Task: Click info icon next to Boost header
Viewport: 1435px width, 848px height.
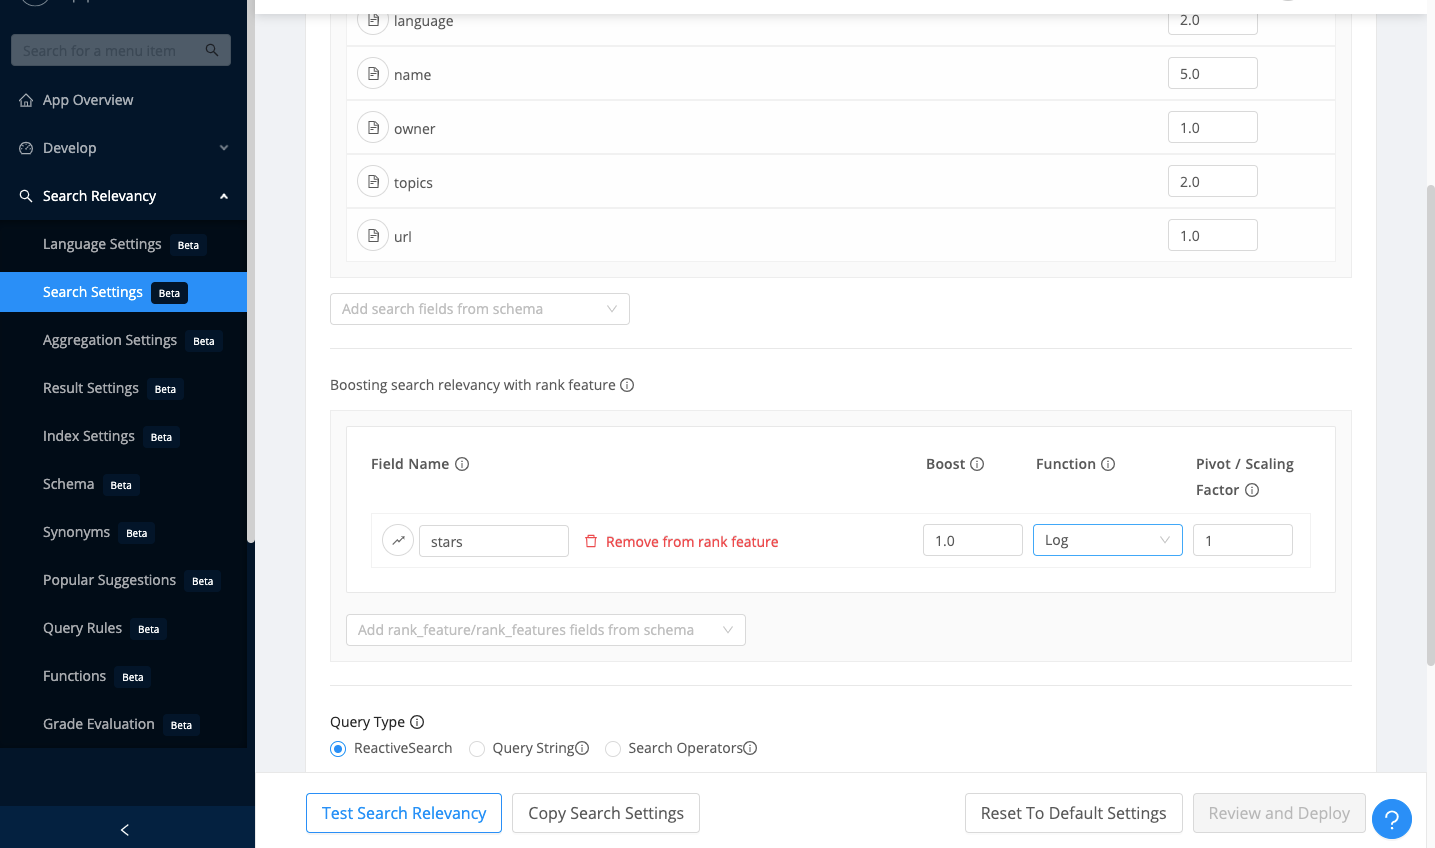Action: coord(977,464)
